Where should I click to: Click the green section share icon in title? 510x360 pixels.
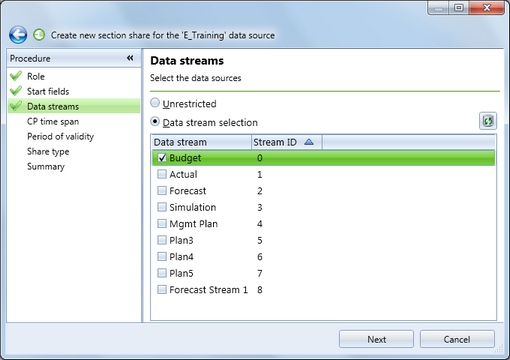pos(39,35)
